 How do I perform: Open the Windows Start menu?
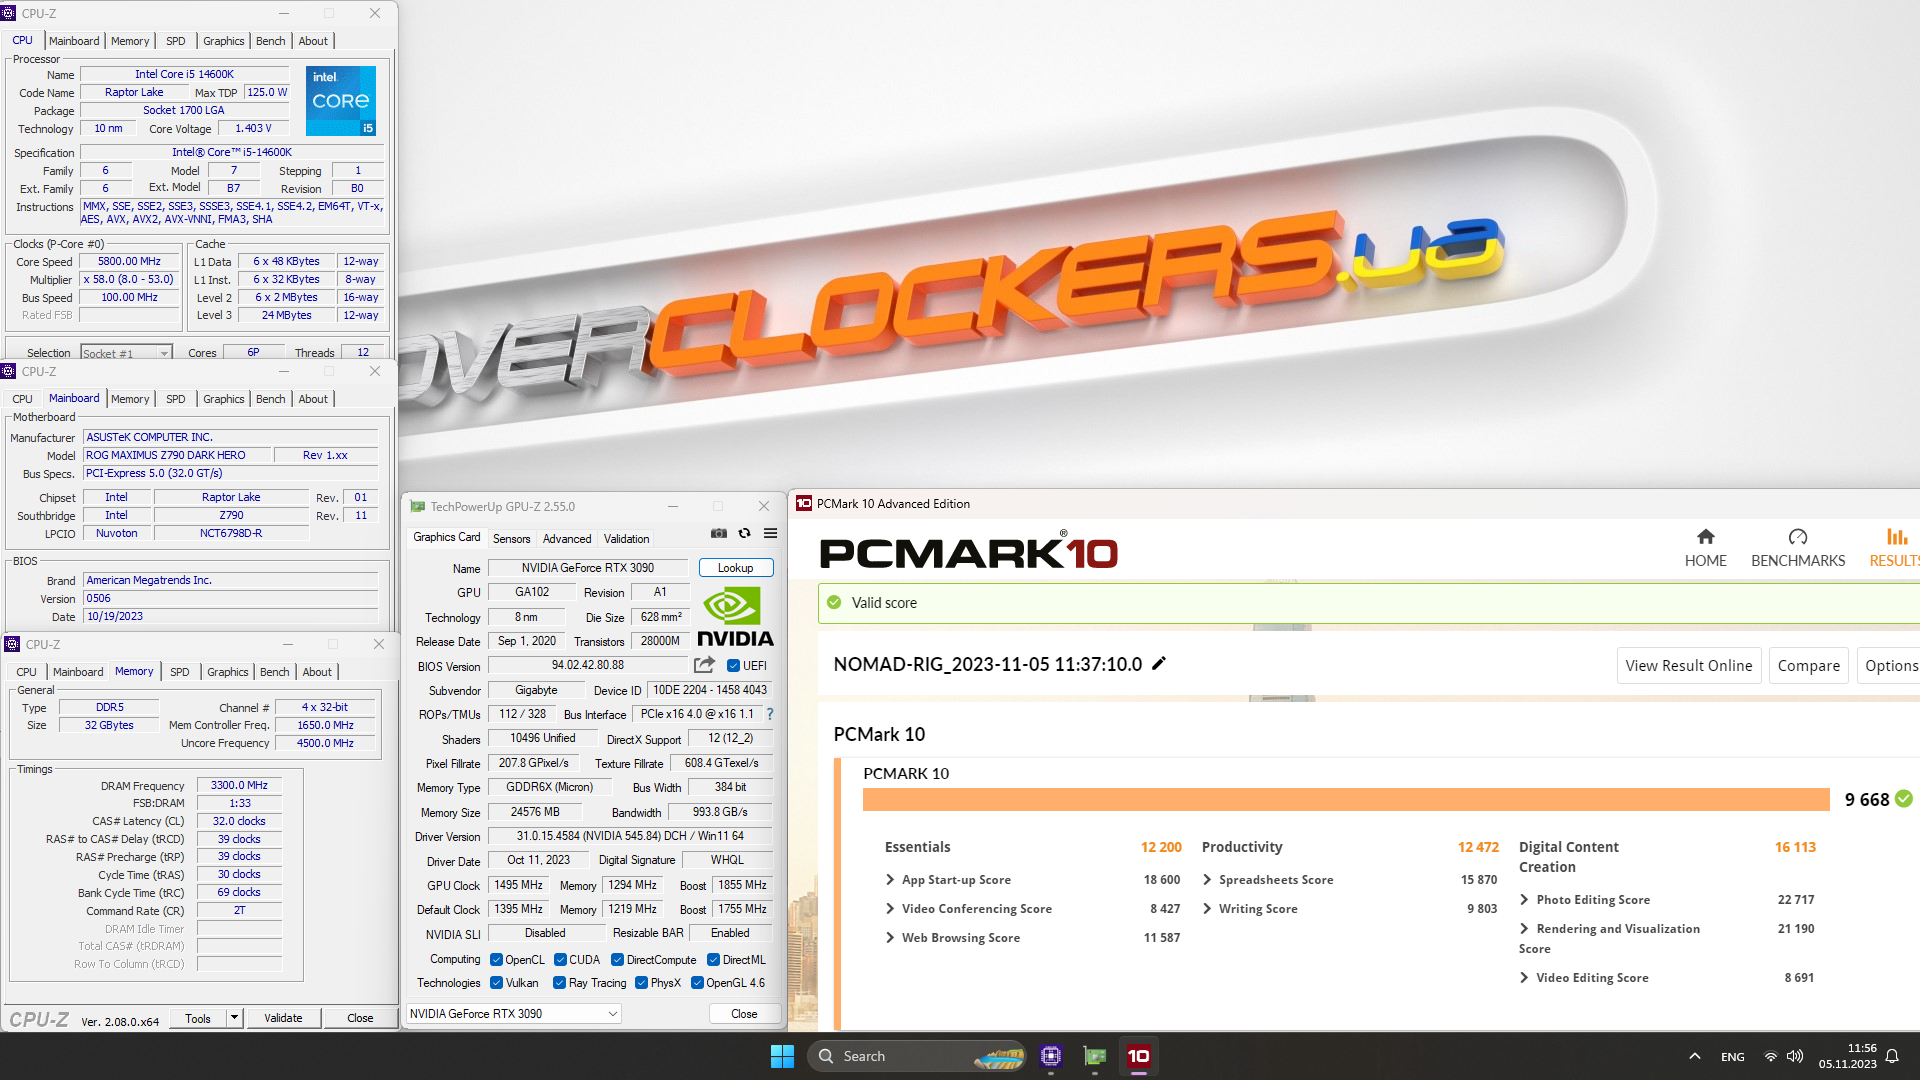click(x=782, y=1056)
